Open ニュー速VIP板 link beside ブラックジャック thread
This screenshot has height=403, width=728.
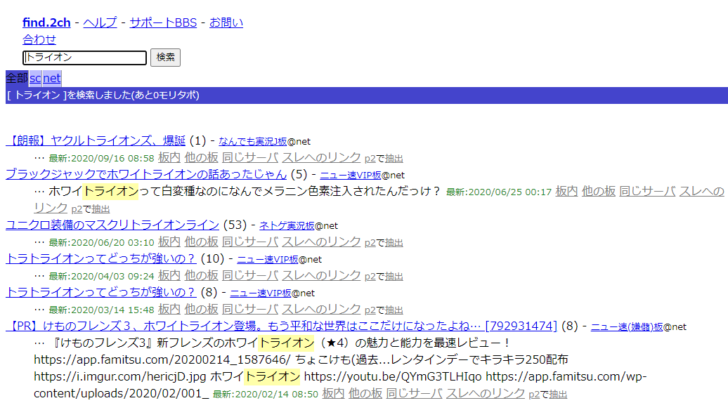(x=351, y=175)
